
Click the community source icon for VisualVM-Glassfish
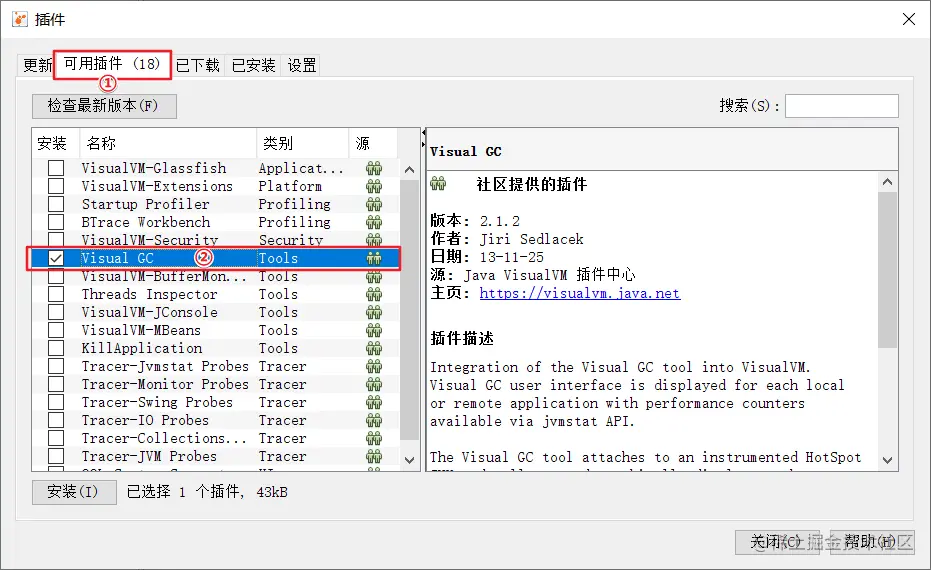click(374, 168)
